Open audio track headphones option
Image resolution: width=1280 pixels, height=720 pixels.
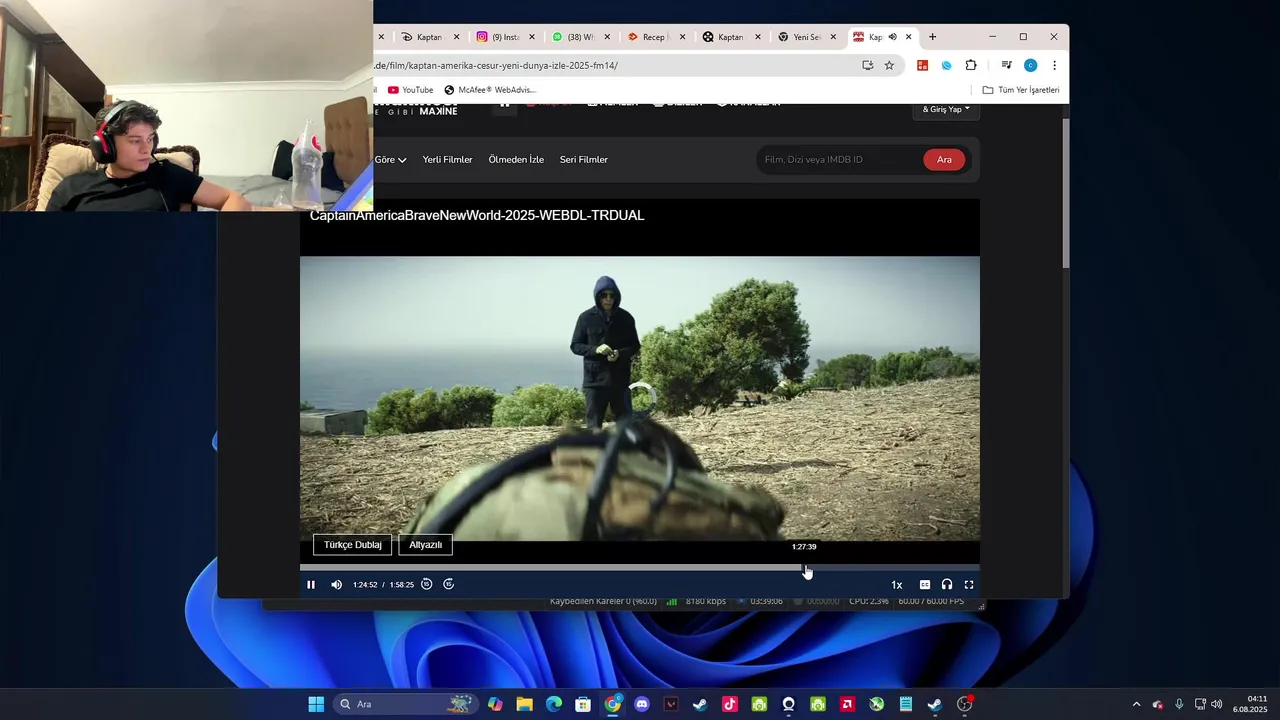[947, 585]
